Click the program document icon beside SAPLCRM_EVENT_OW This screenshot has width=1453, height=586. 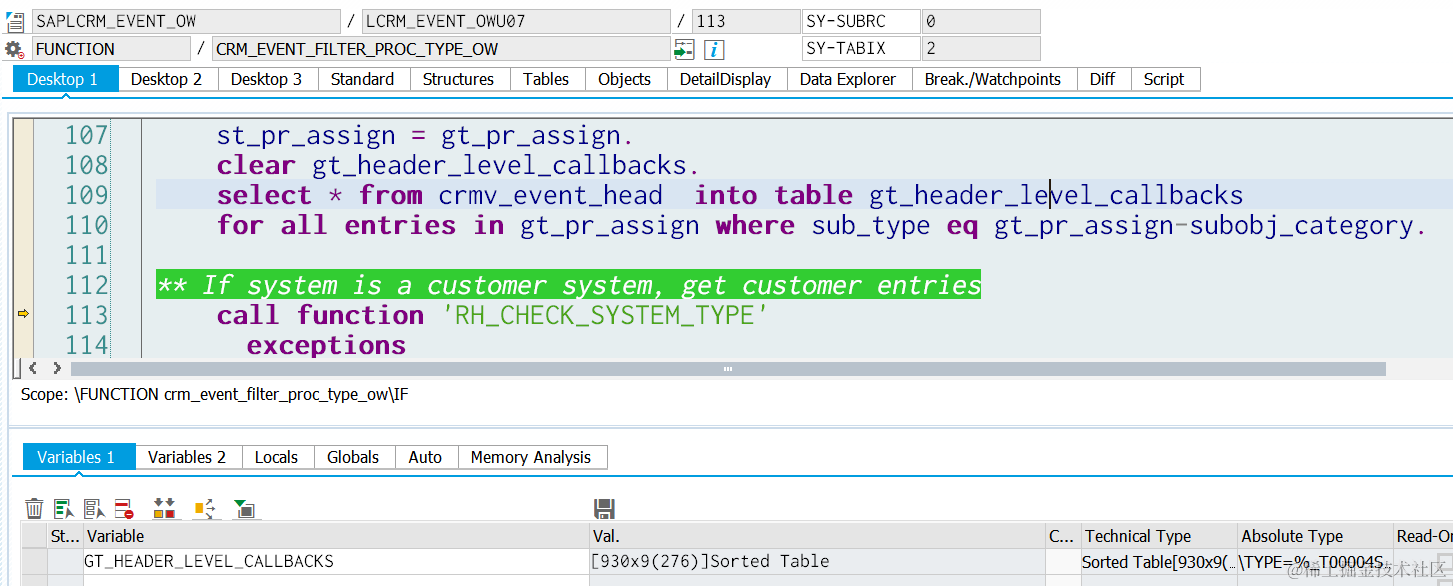coord(15,22)
